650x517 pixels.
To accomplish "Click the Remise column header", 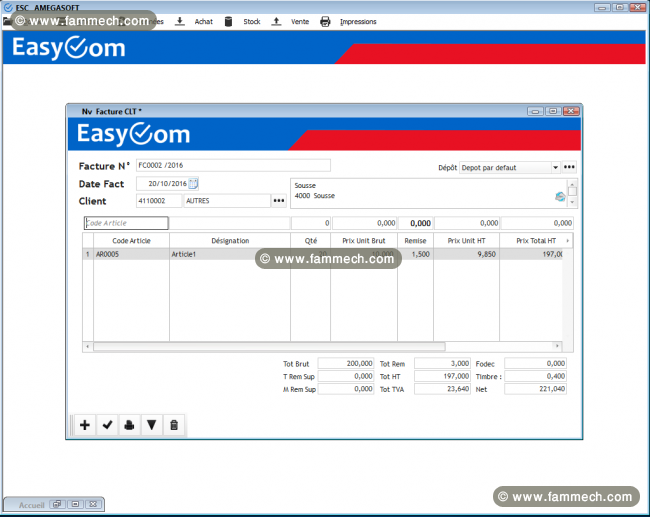I will [415, 240].
